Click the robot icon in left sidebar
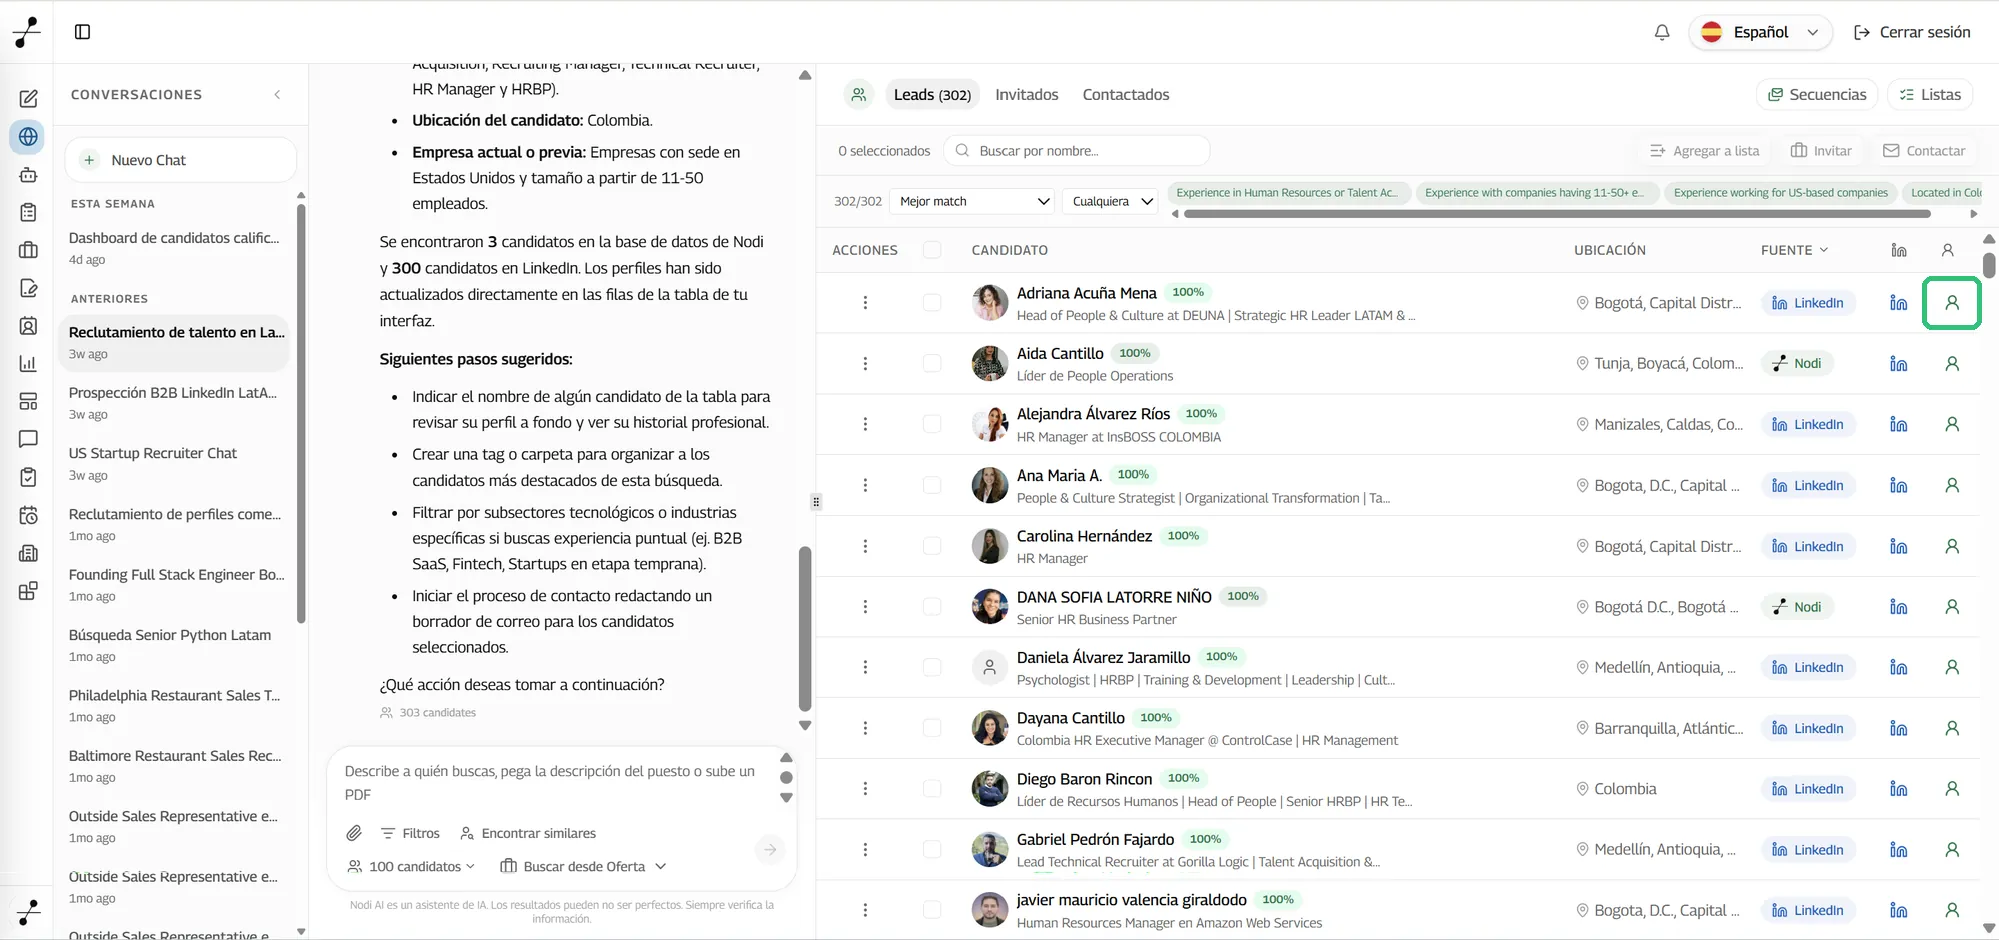This screenshot has height=940, width=1999. [x=28, y=175]
